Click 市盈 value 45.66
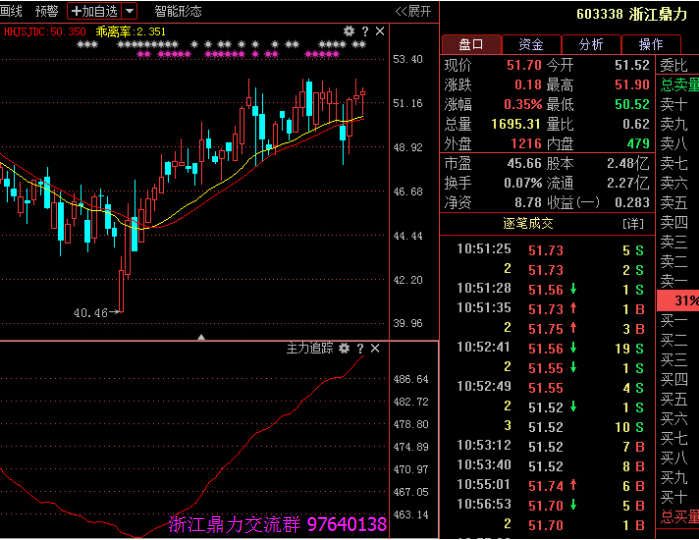 pos(524,163)
